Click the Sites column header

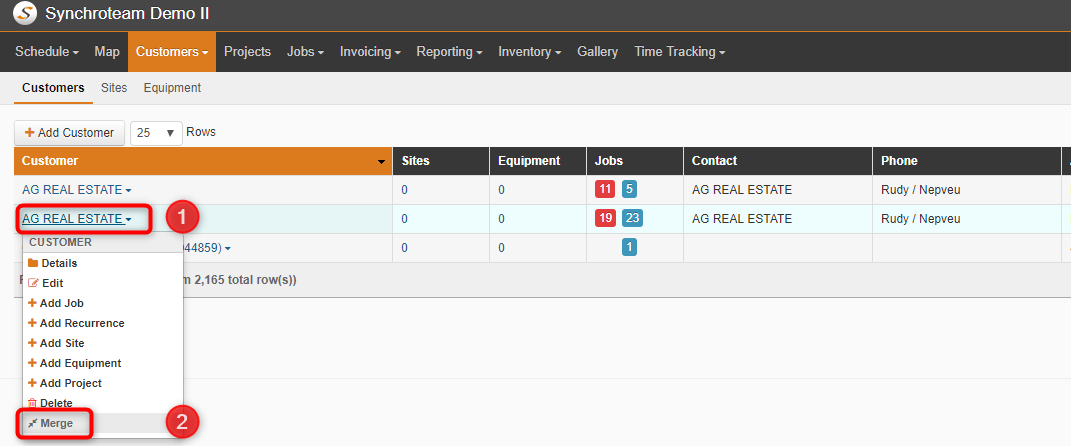pyautogui.click(x=441, y=161)
